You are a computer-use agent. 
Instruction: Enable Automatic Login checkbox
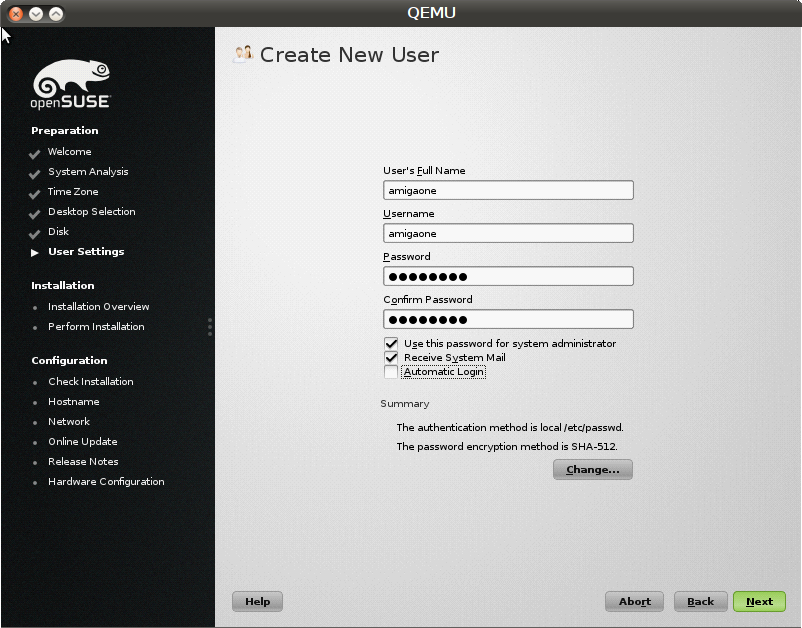391,372
